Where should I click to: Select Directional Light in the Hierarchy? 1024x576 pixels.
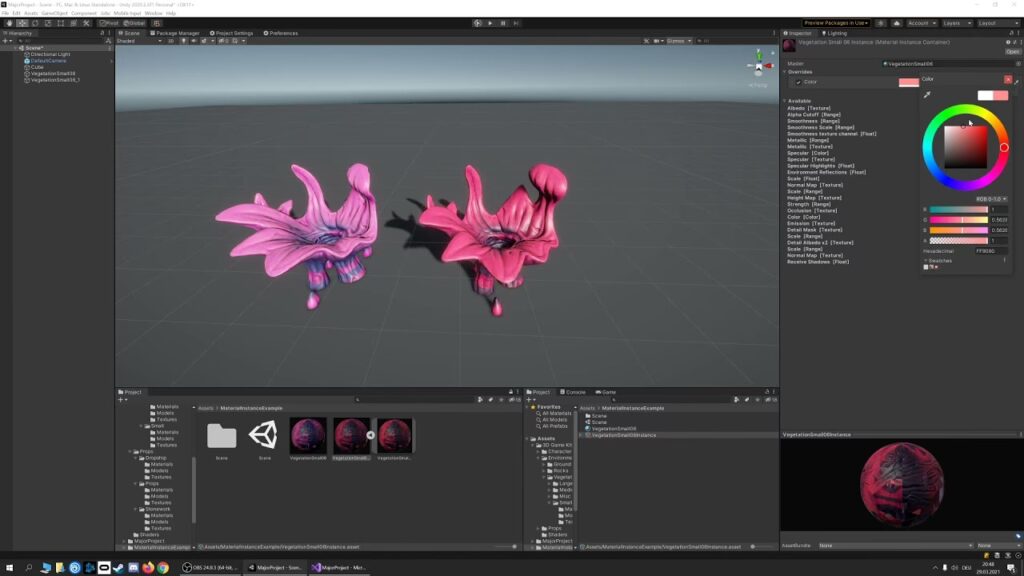point(50,54)
